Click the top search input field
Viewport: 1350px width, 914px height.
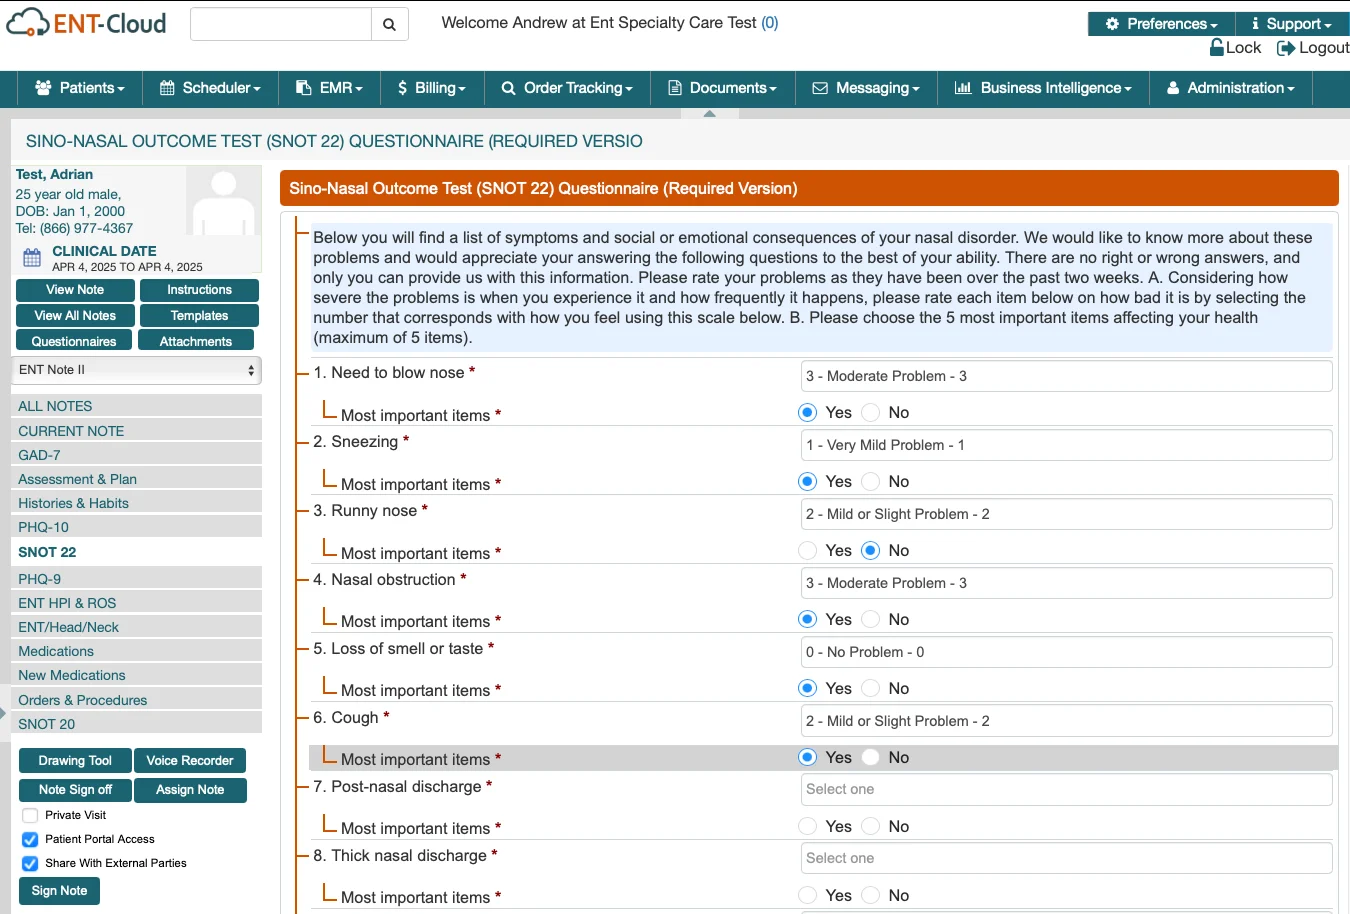click(281, 25)
